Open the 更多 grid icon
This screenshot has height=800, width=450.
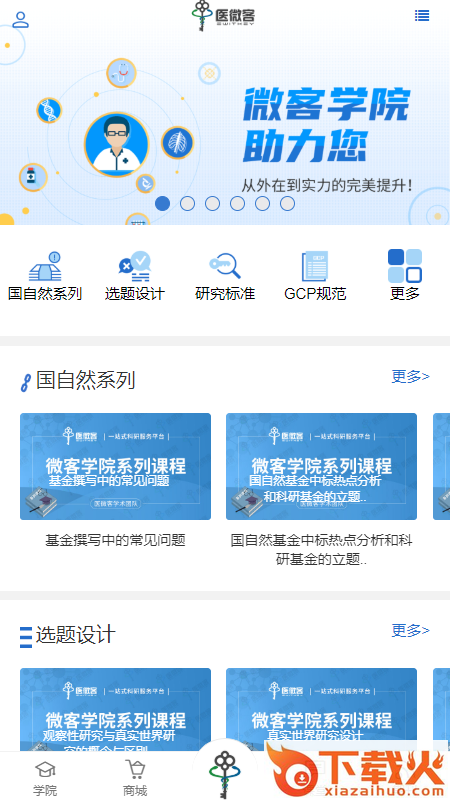pos(405,266)
